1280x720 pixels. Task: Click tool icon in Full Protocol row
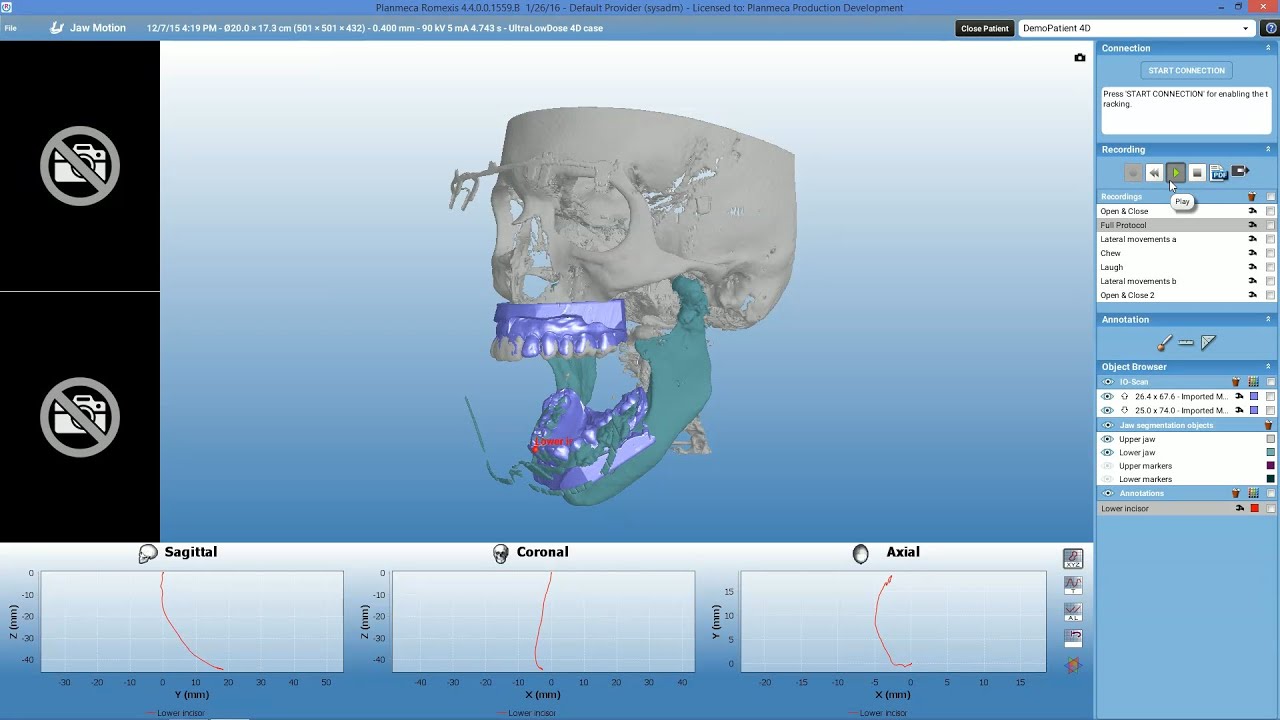coord(1252,225)
